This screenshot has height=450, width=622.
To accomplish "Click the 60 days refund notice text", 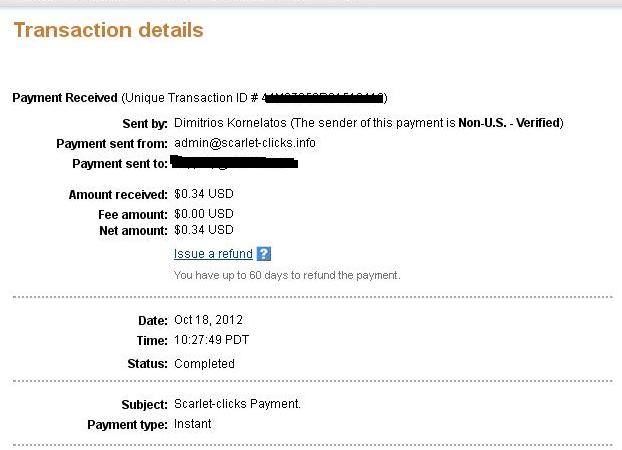I will [287, 275].
